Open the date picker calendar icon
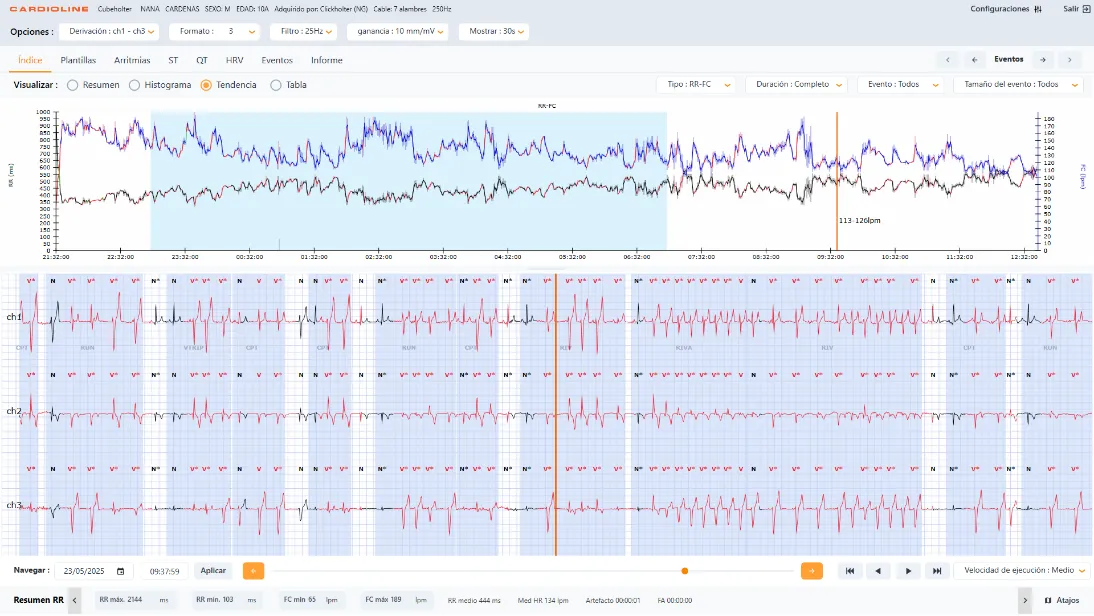This screenshot has height=616, width=1094. click(x=120, y=571)
